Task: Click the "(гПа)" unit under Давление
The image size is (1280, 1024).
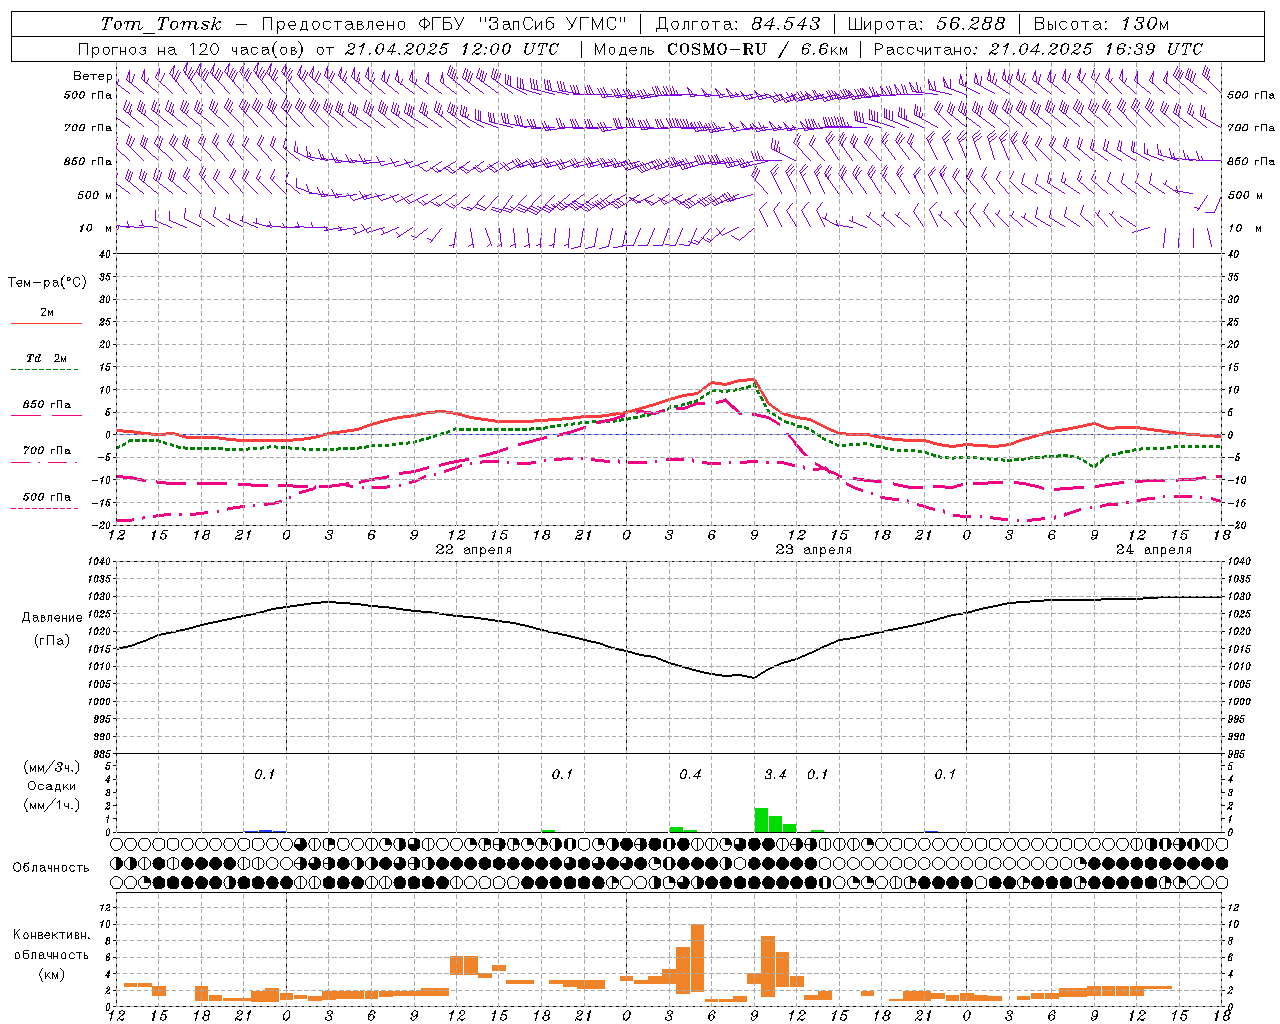Action: click(52, 641)
